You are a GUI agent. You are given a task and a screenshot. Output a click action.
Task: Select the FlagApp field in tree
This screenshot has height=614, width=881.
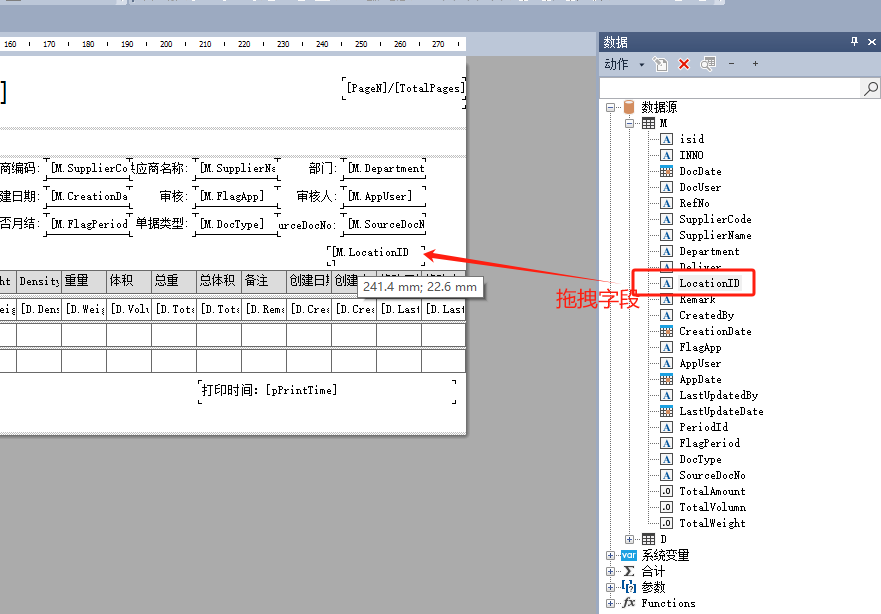click(x=700, y=347)
